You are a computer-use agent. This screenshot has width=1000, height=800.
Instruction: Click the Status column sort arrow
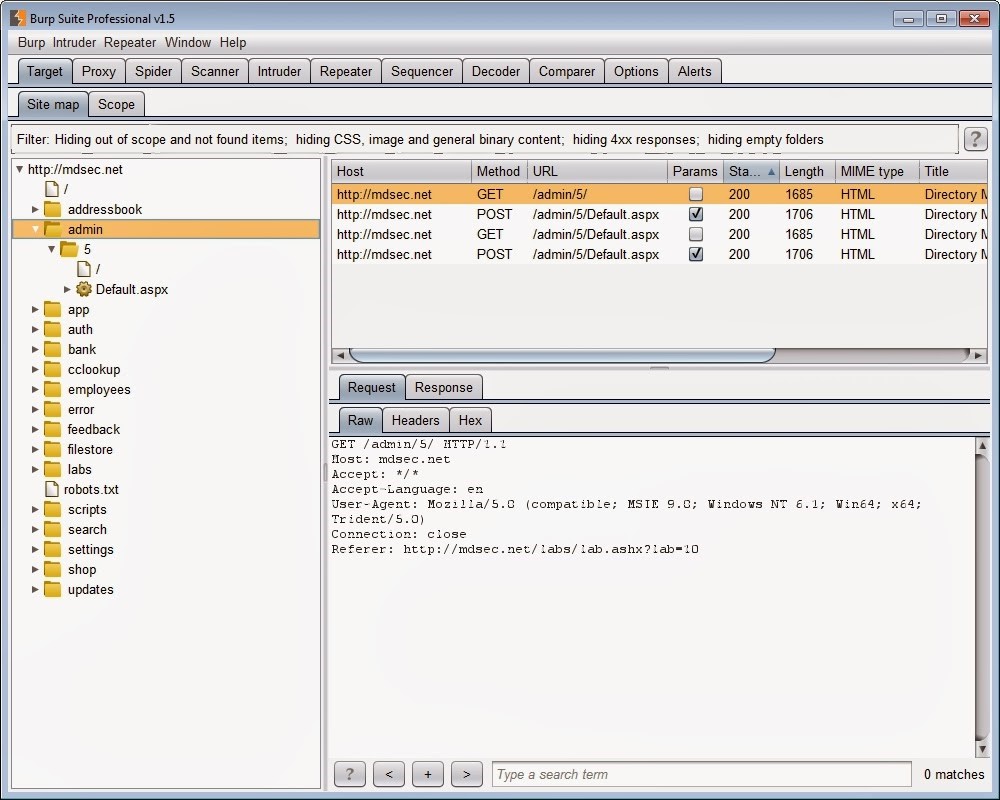pyautogui.click(x=771, y=172)
